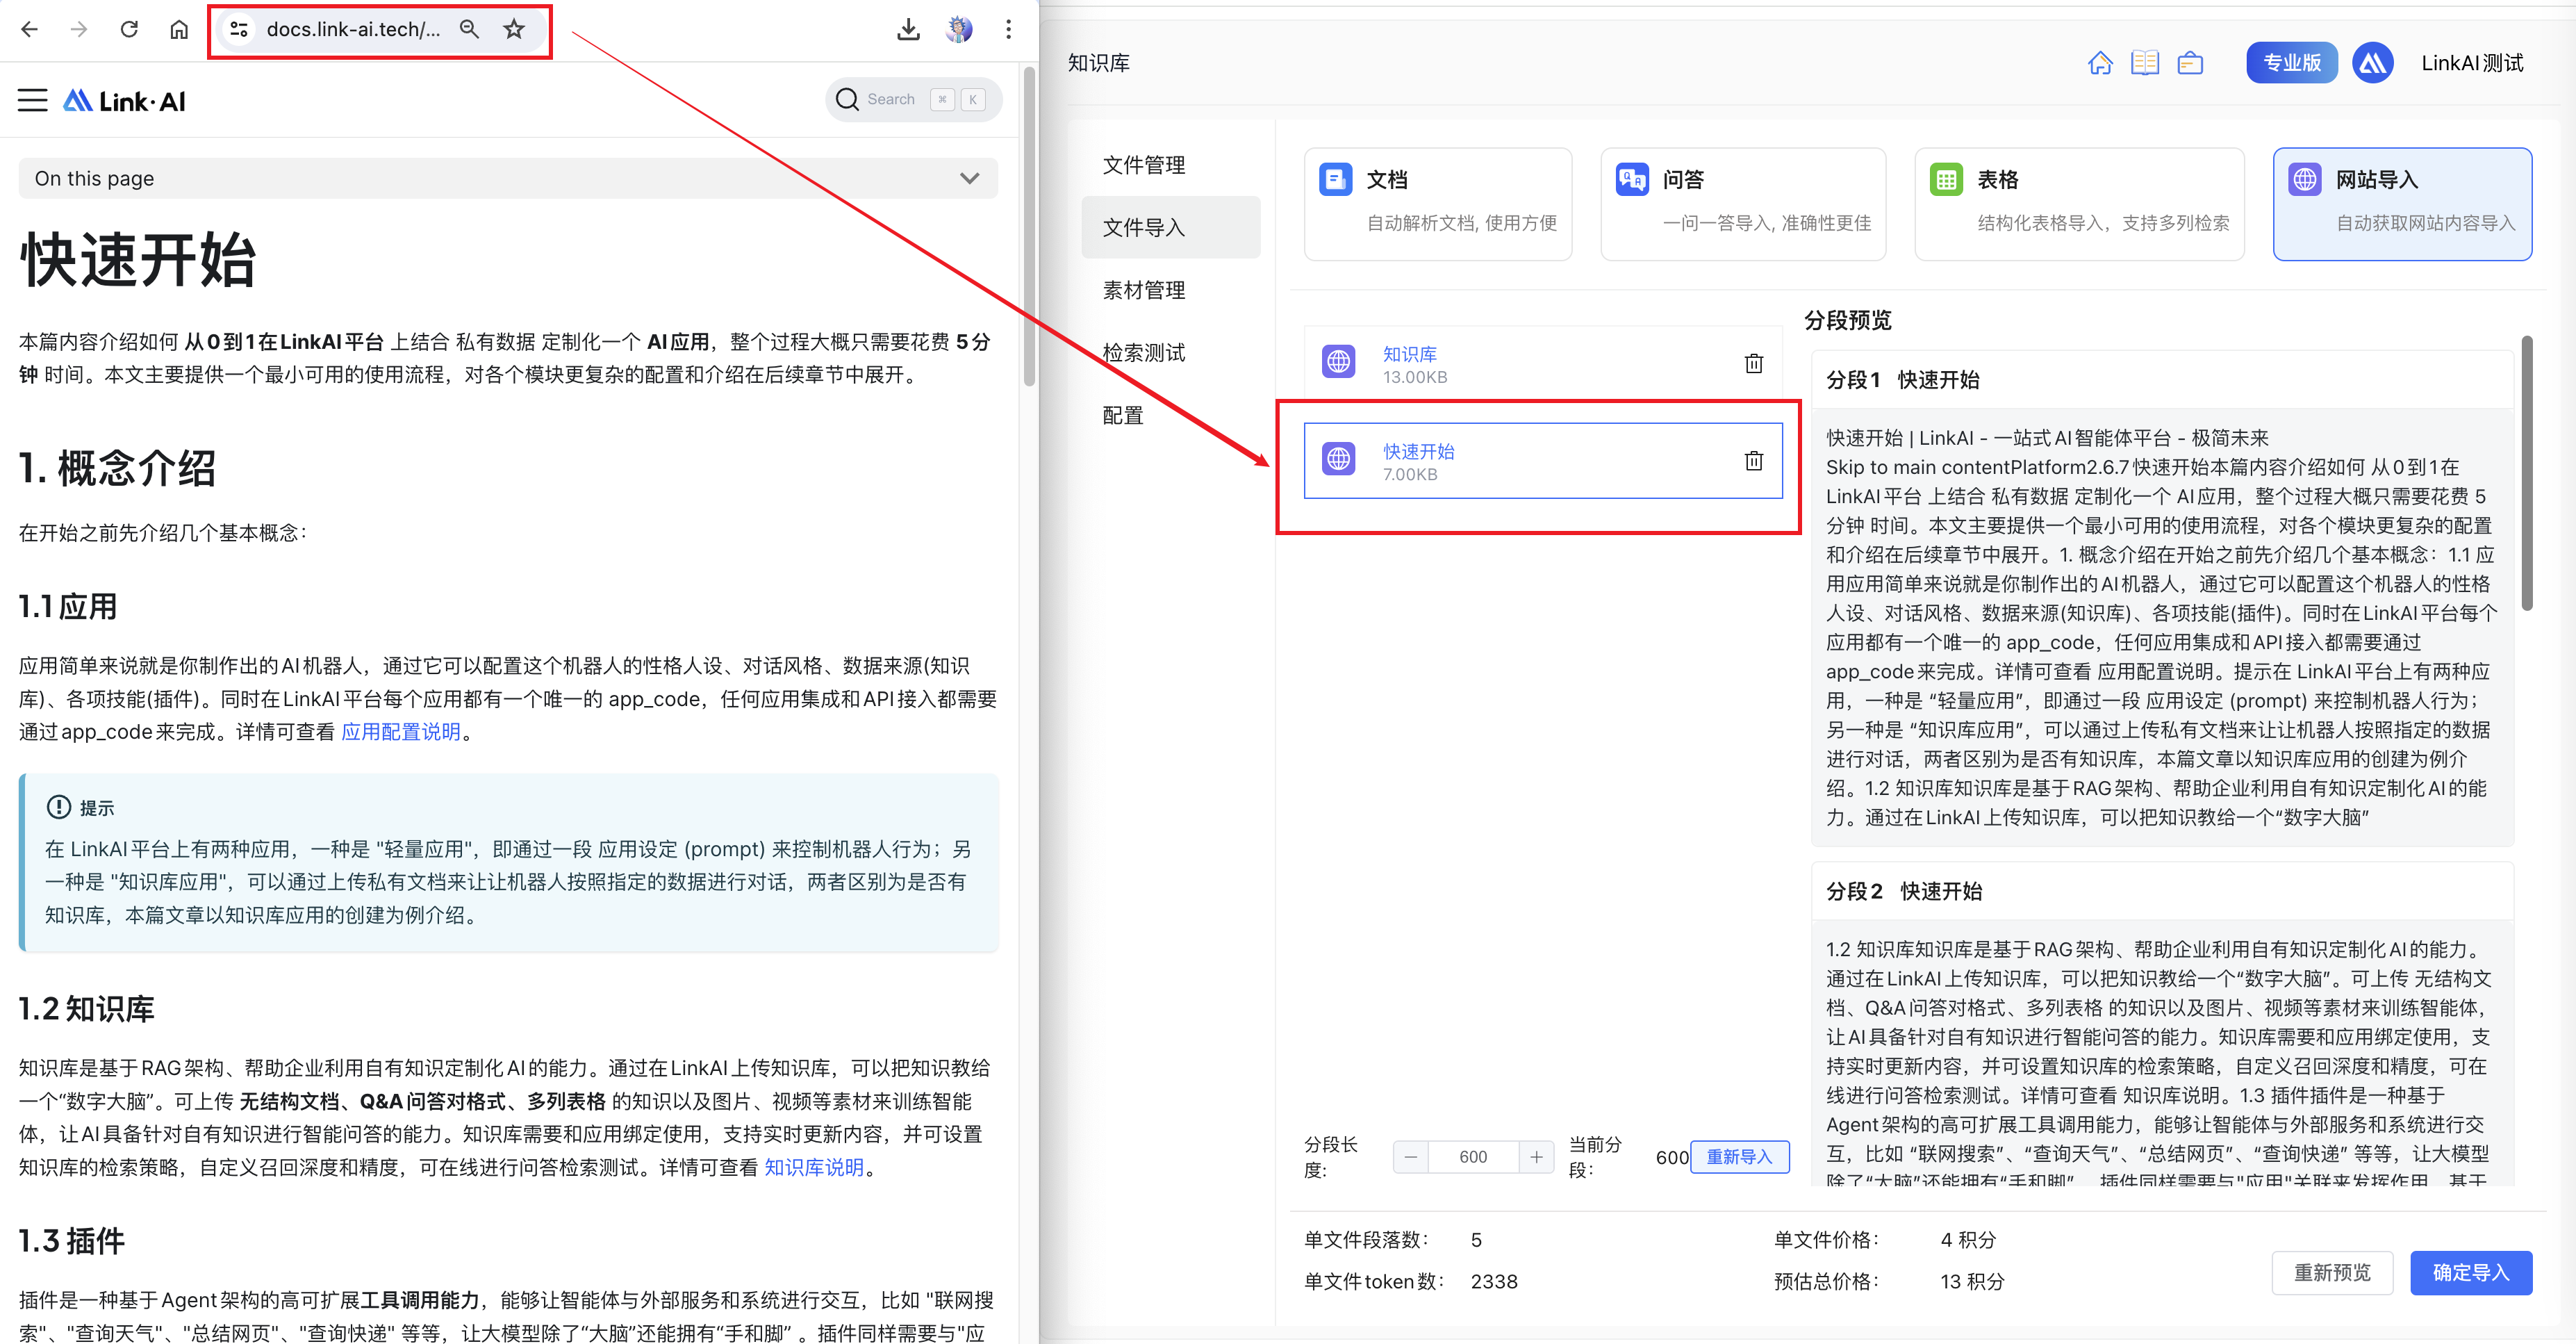Viewport: 2576px width, 1344px height.
Task: Delete the 快速开始 7.00KB file entry
Action: [x=1753, y=461]
